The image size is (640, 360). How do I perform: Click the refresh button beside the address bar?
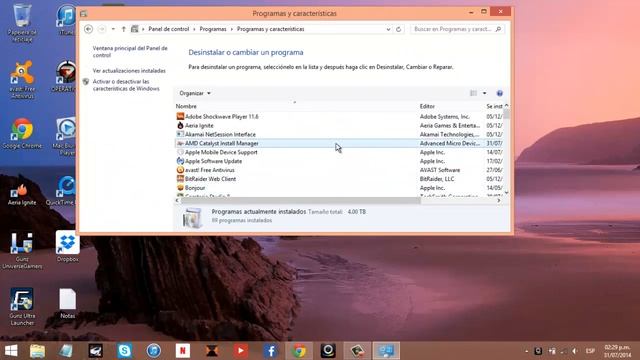coord(399,29)
